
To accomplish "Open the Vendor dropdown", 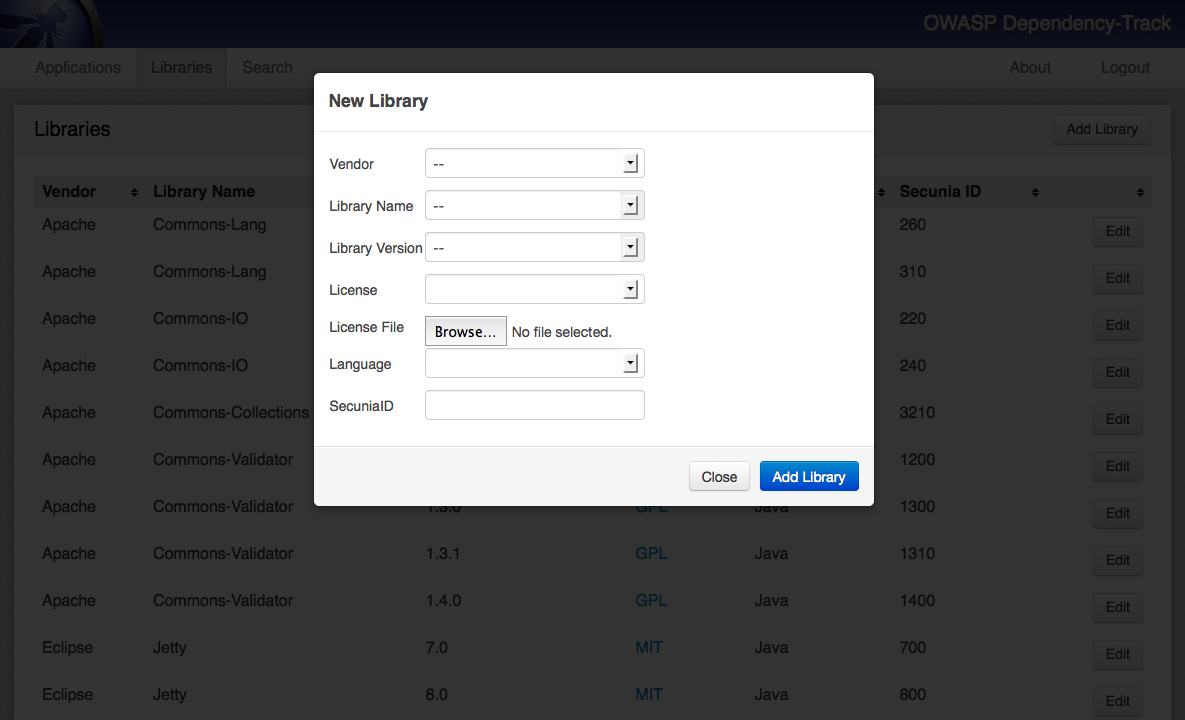I will 534,164.
